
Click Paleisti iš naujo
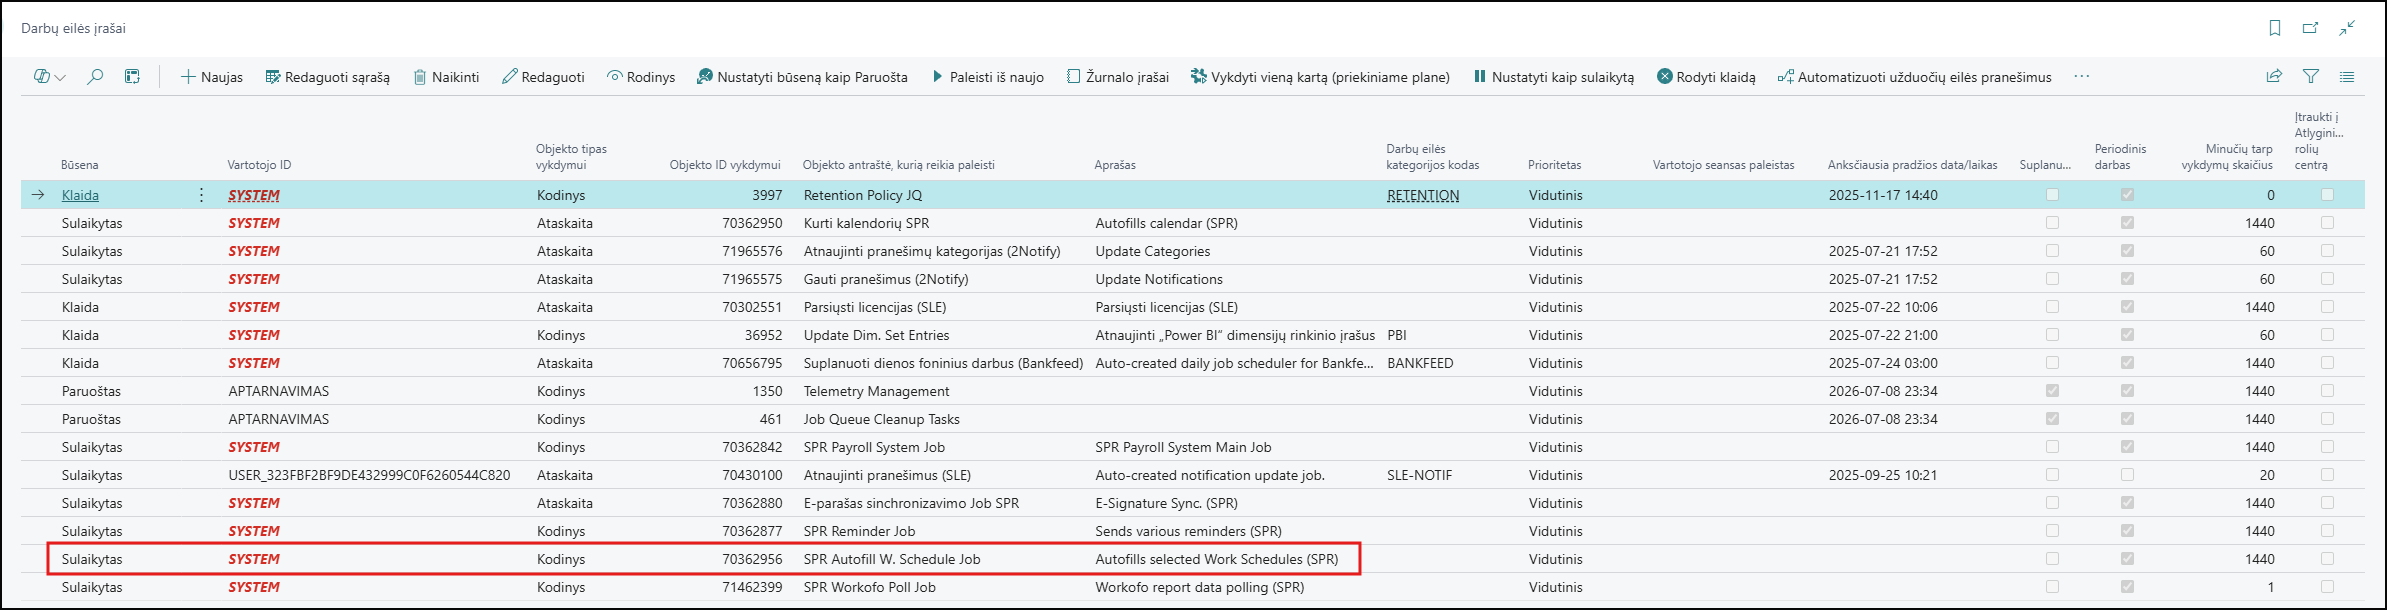(988, 77)
